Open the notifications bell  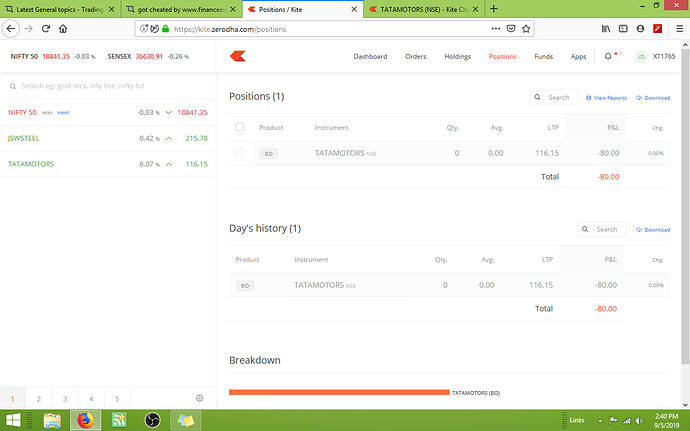click(x=608, y=56)
